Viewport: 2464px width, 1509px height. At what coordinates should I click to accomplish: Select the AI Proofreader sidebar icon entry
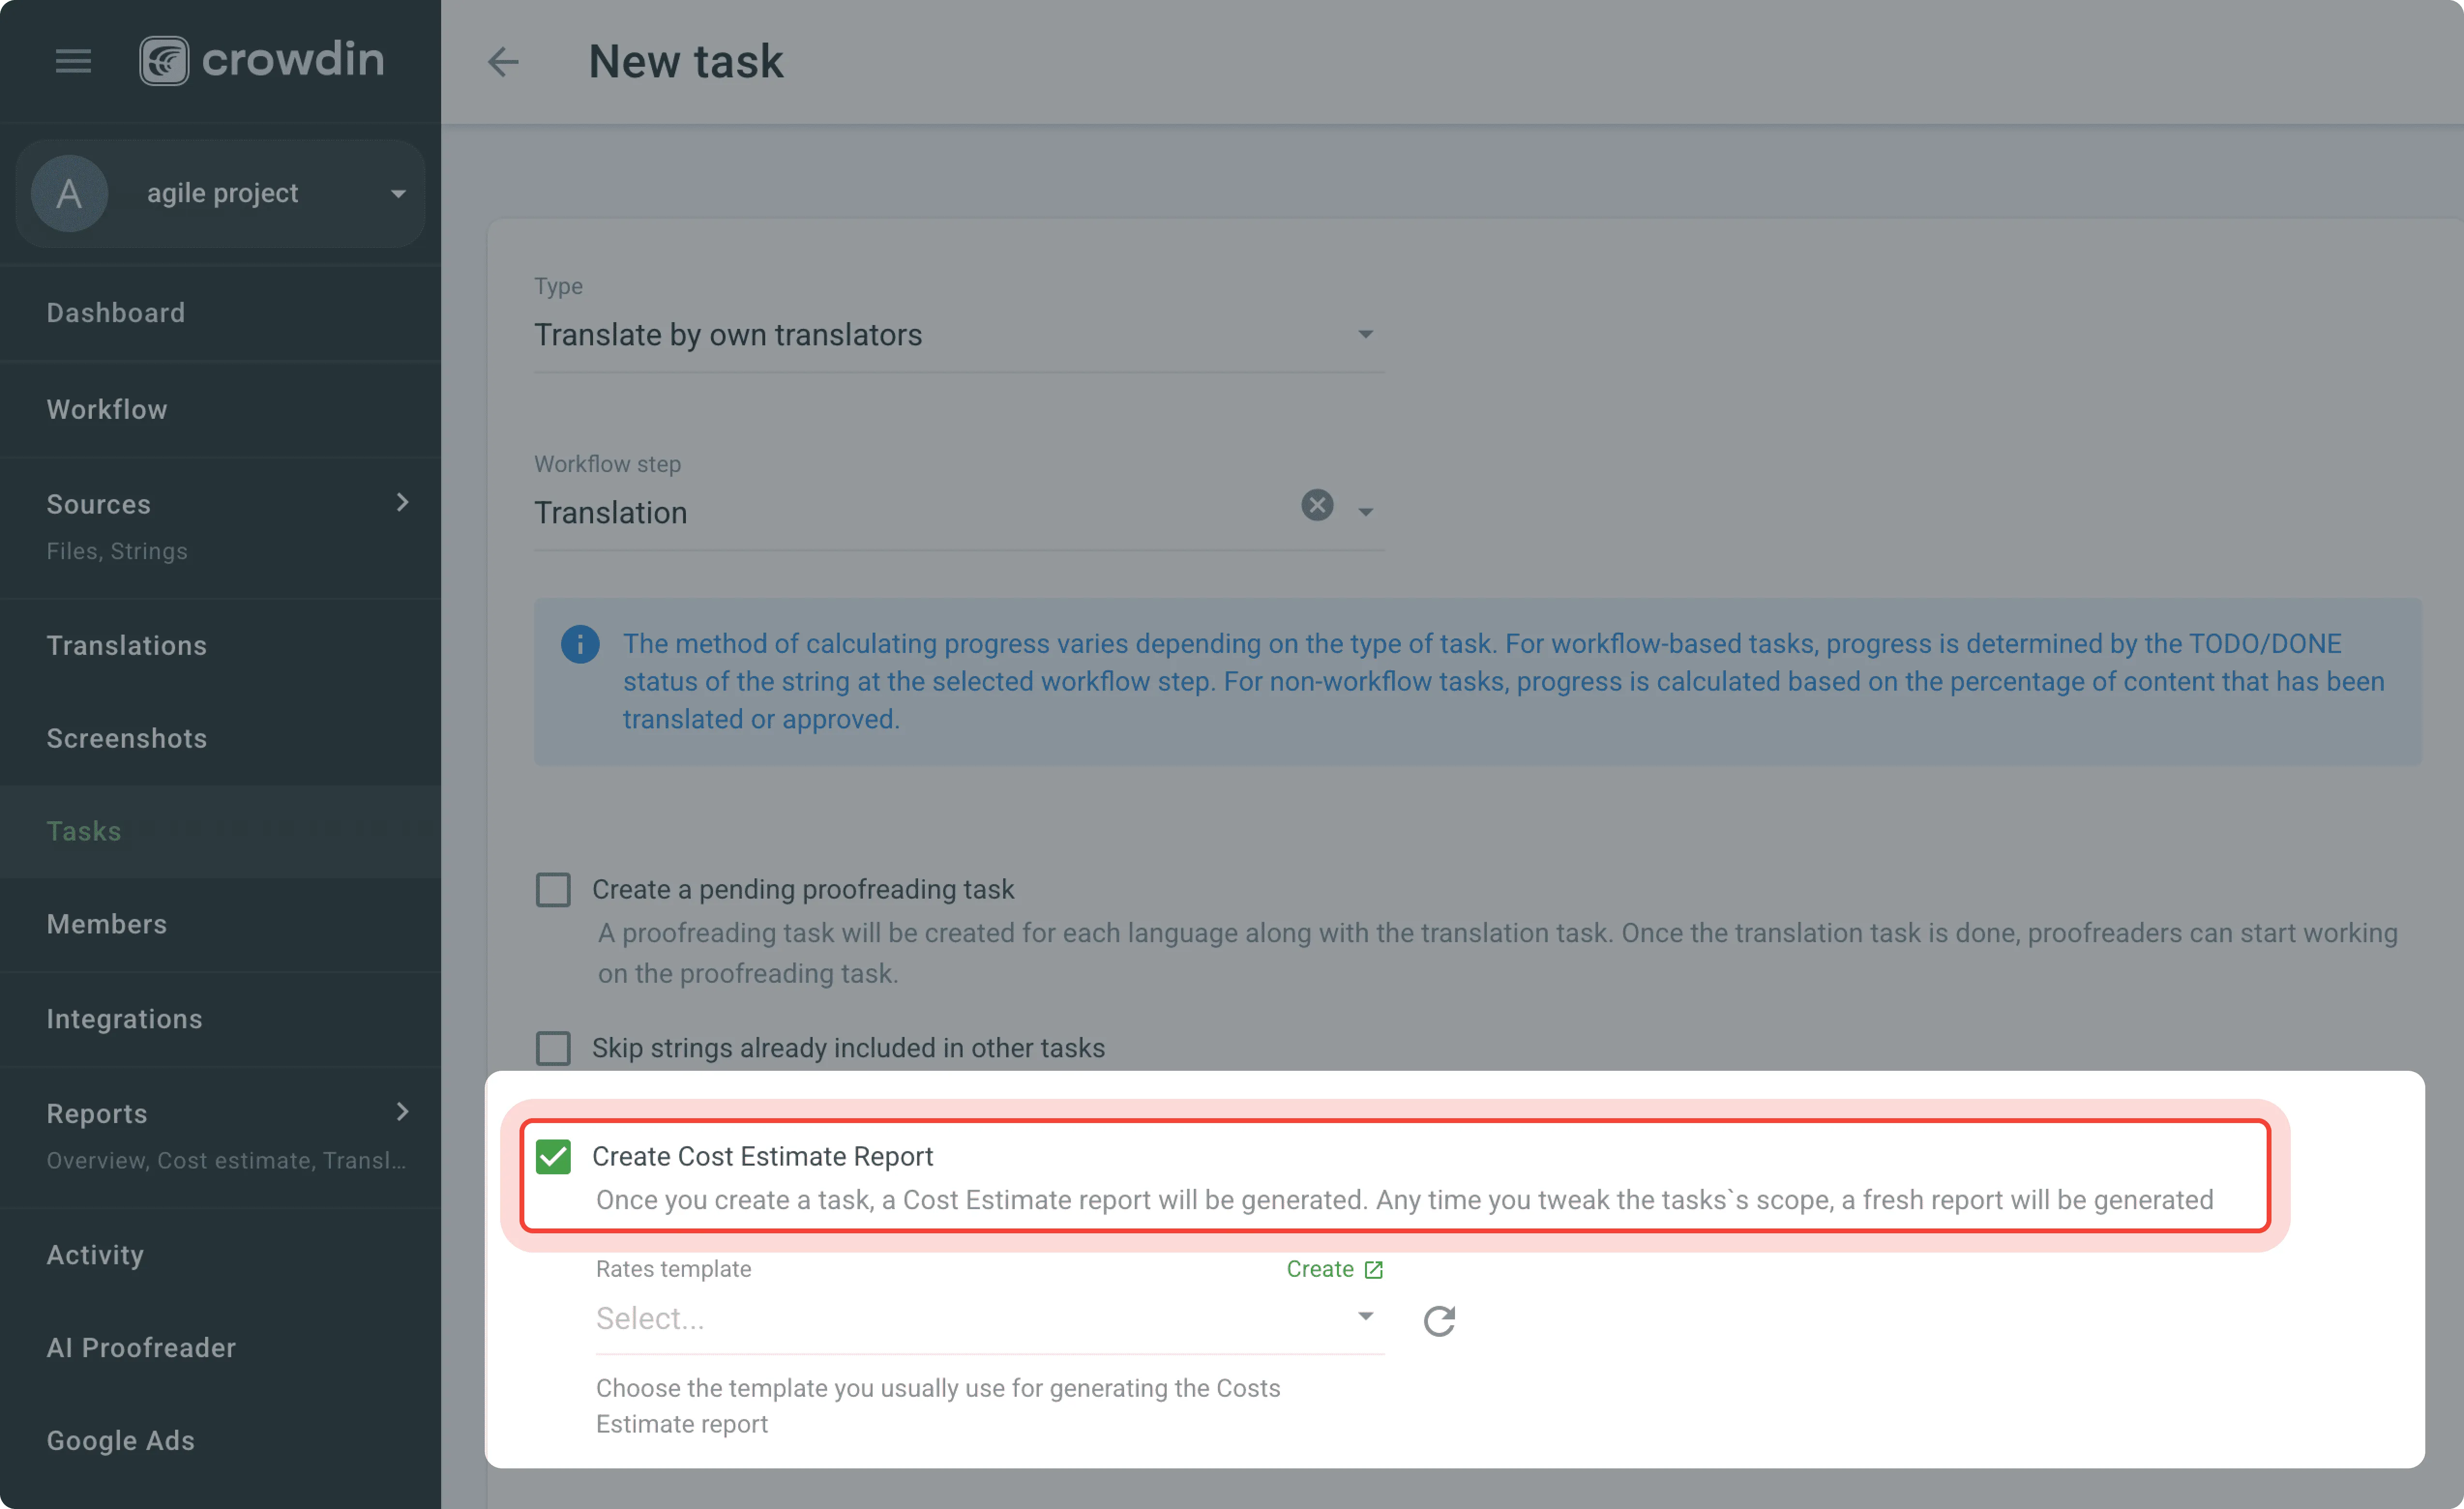point(141,1347)
